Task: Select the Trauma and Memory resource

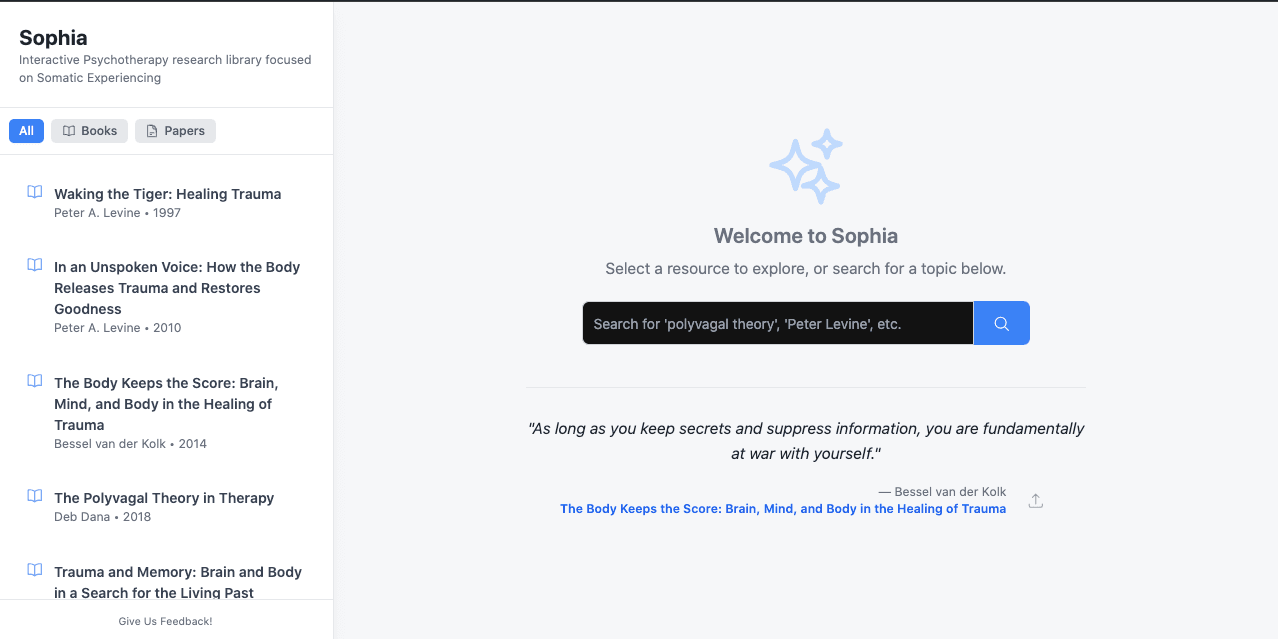Action: [x=178, y=582]
